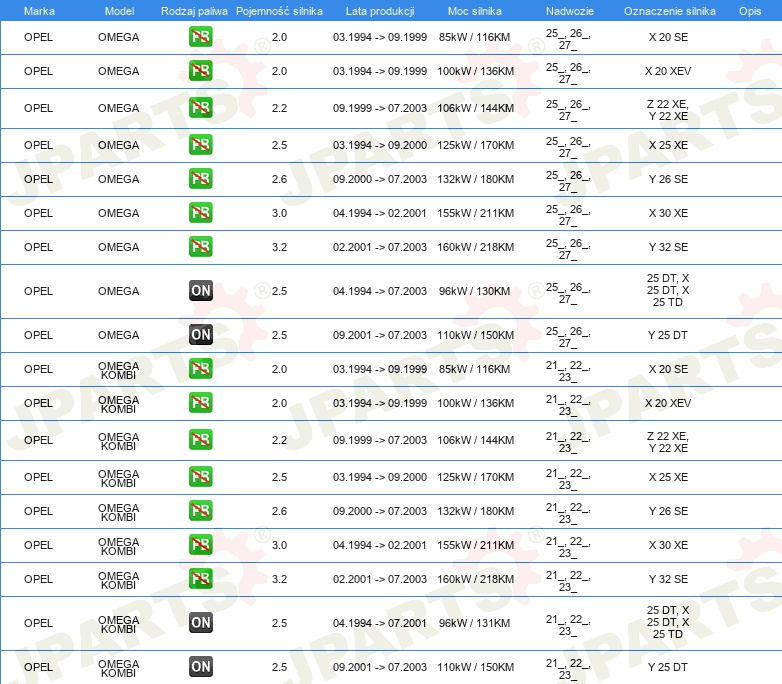Screen dimensions: 782x684
Task: Click petrol icon in OMEGA X 25 XE row
Action: (x=200, y=145)
